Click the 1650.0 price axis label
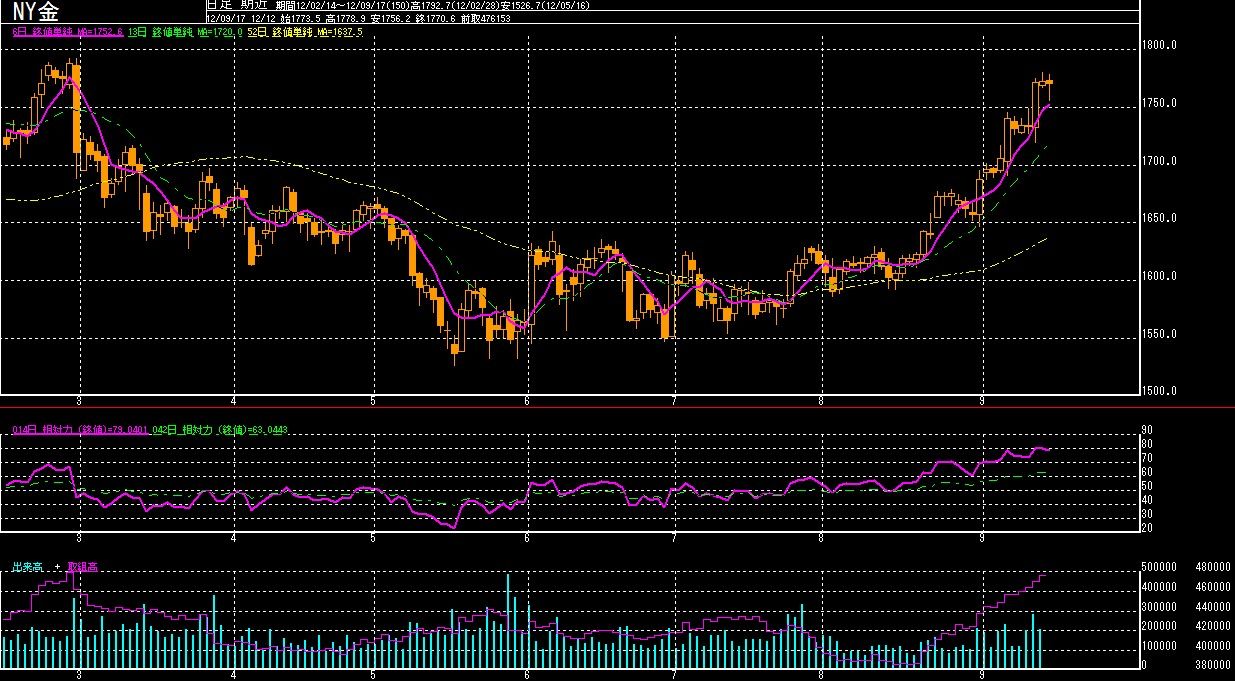The width and height of the screenshot is (1235, 681). click(1160, 219)
